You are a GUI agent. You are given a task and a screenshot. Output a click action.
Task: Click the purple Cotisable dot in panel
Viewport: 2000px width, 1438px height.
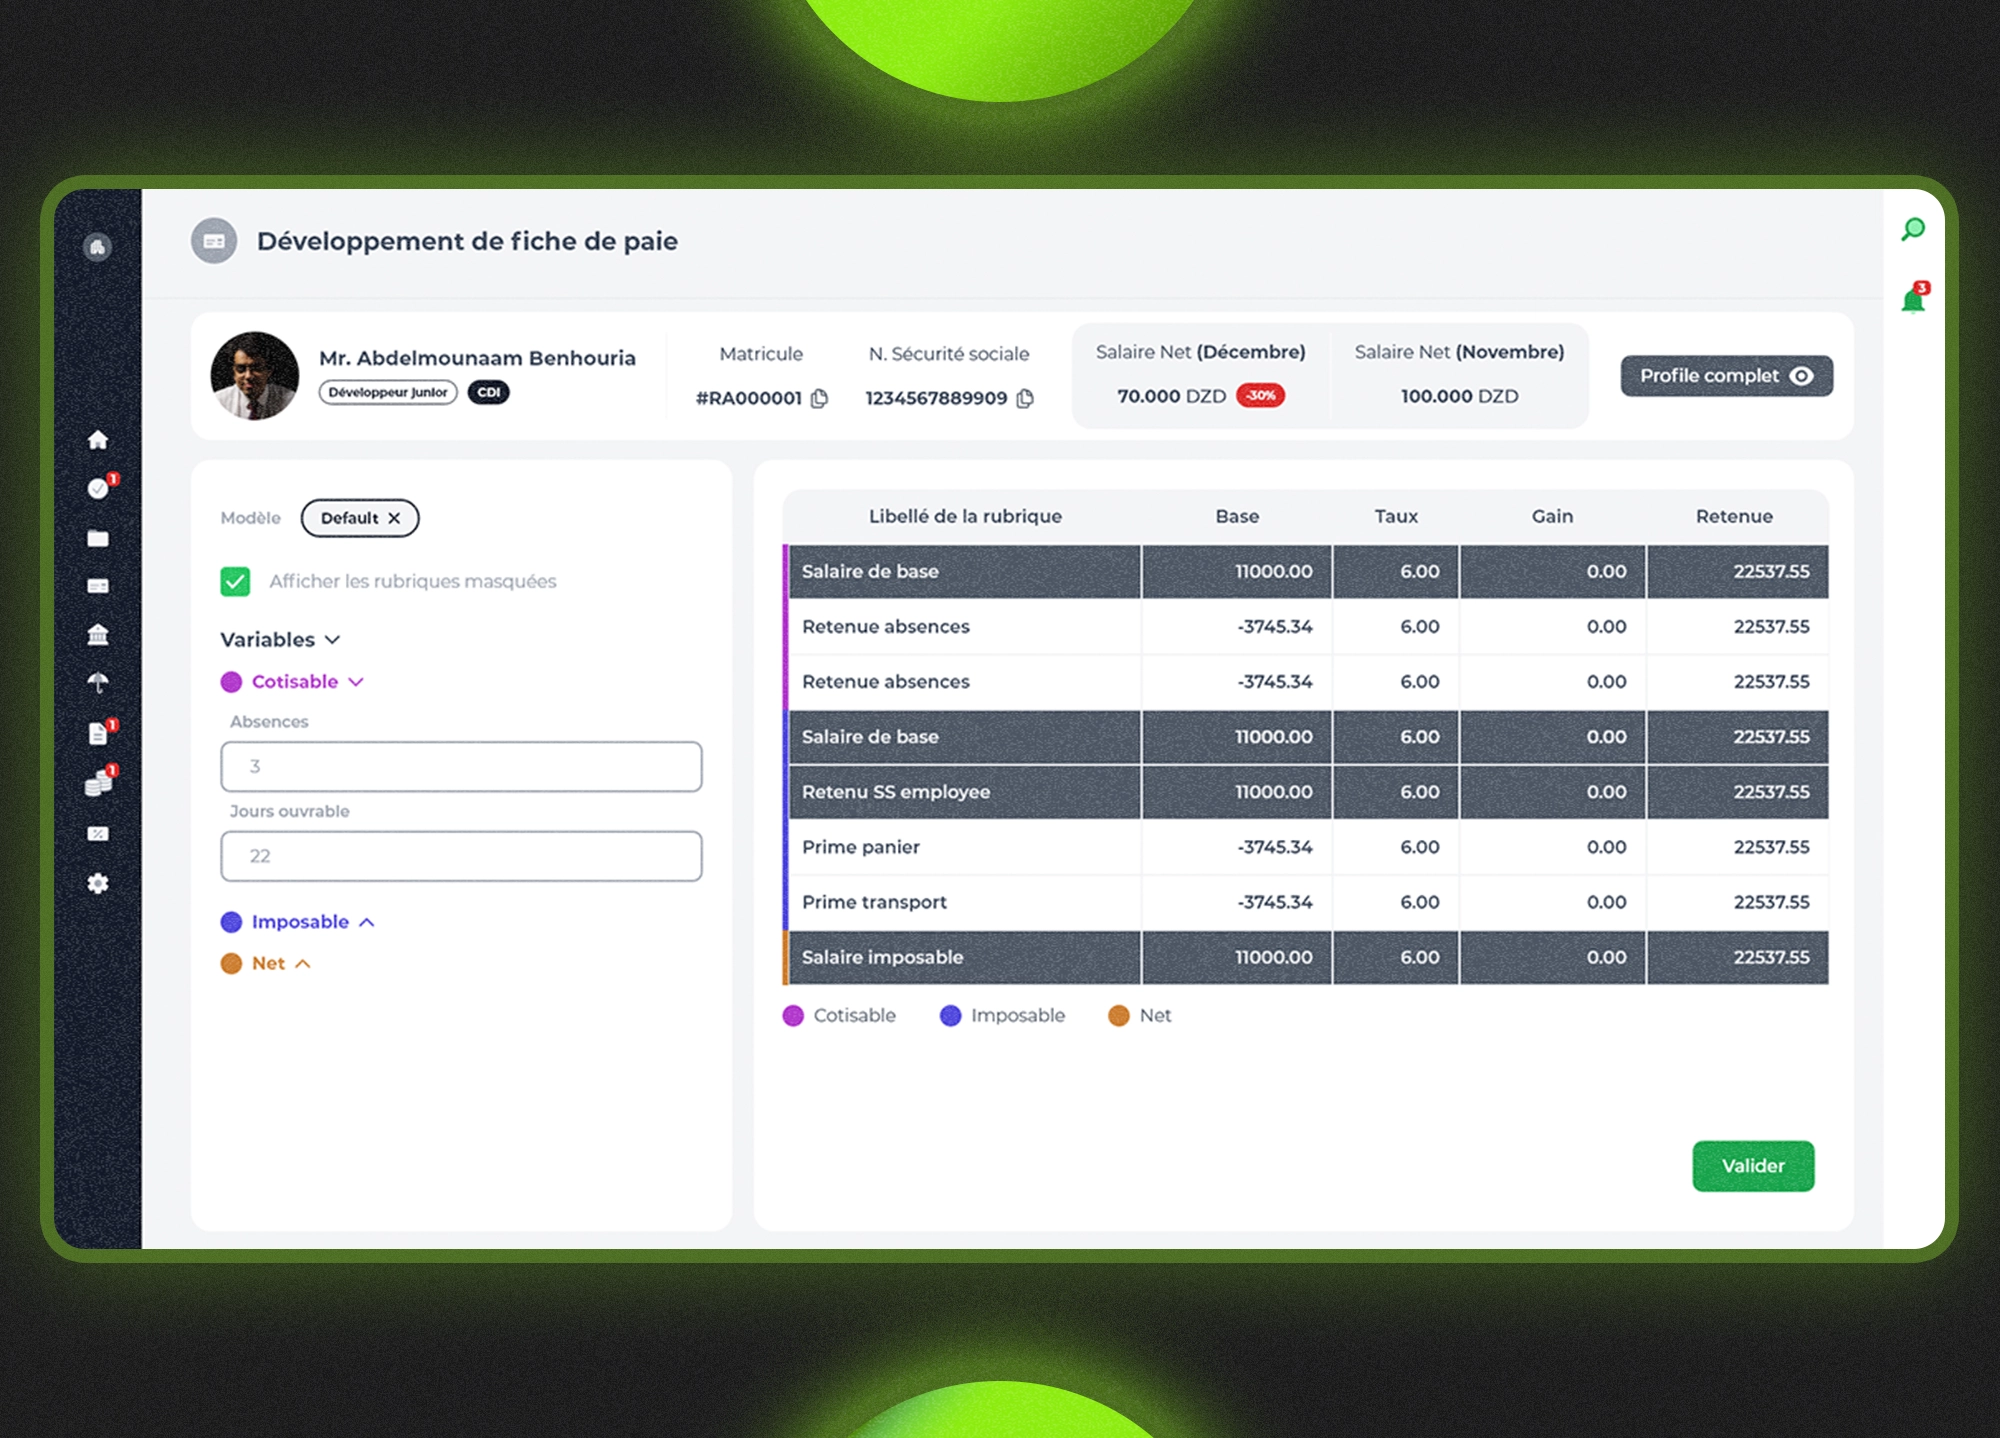pyautogui.click(x=231, y=682)
